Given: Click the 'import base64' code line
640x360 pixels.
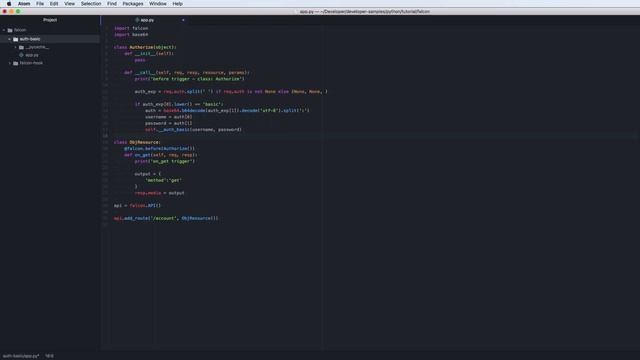Looking at the screenshot, I should coord(131,35).
